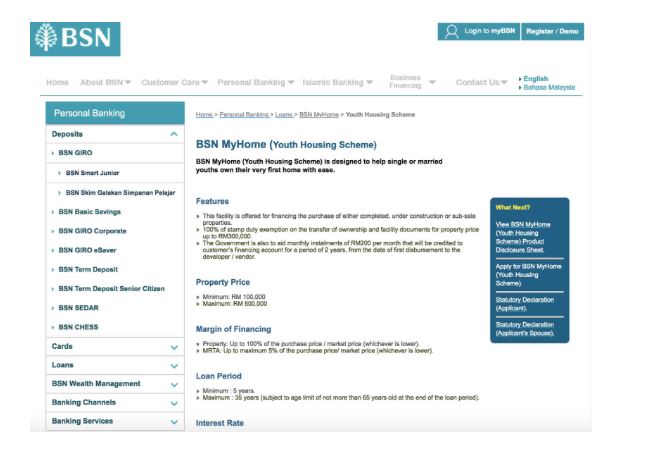The image size is (669, 449).
Task: Expand the Banking Channels chevron
Action: point(174,403)
